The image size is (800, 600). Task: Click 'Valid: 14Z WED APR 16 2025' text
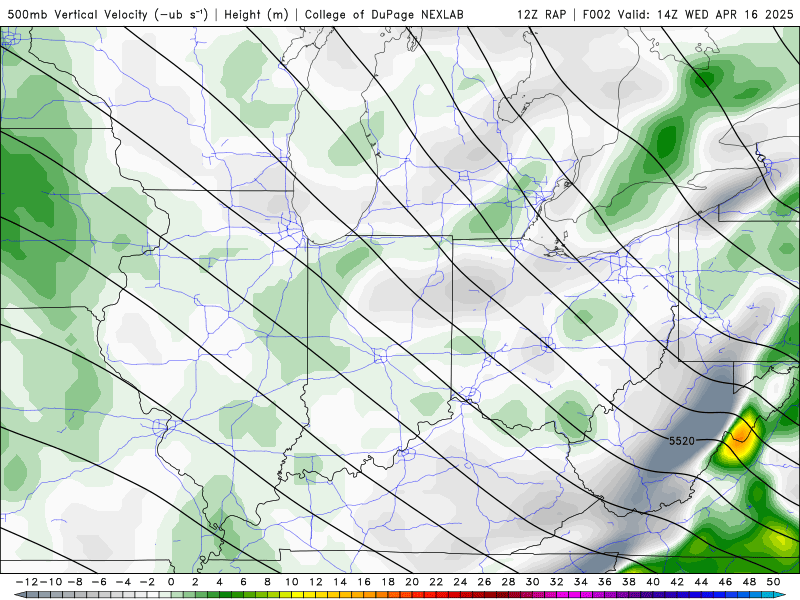pyautogui.click(x=706, y=14)
